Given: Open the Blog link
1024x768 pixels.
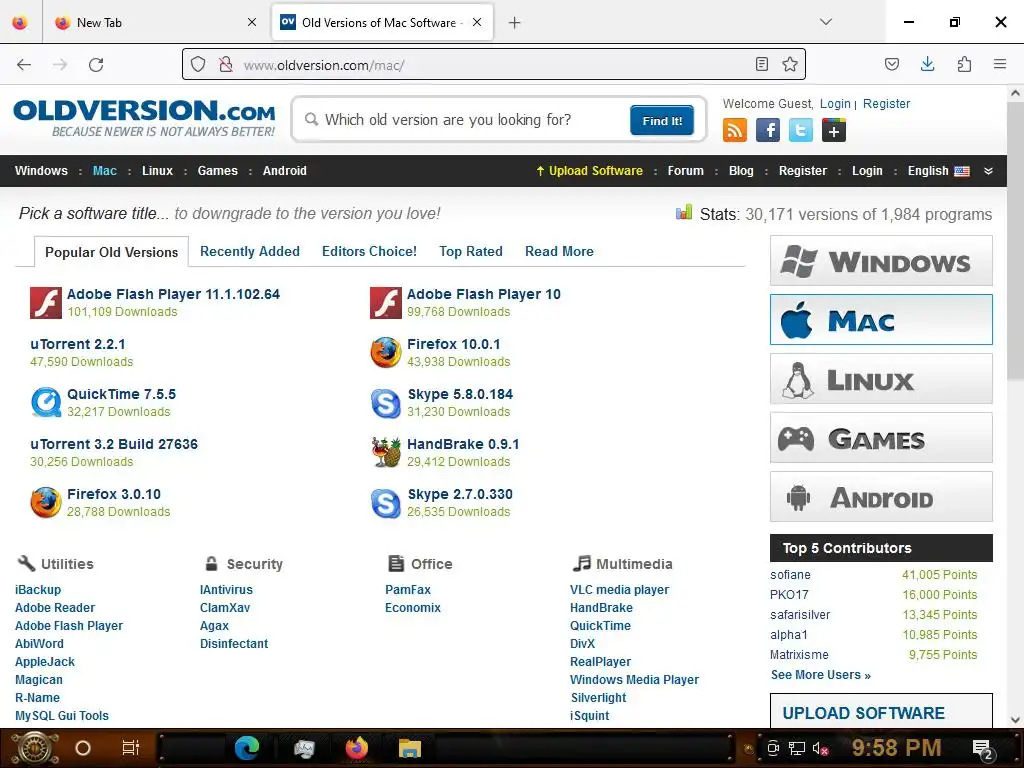Looking at the screenshot, I should 741,171.
